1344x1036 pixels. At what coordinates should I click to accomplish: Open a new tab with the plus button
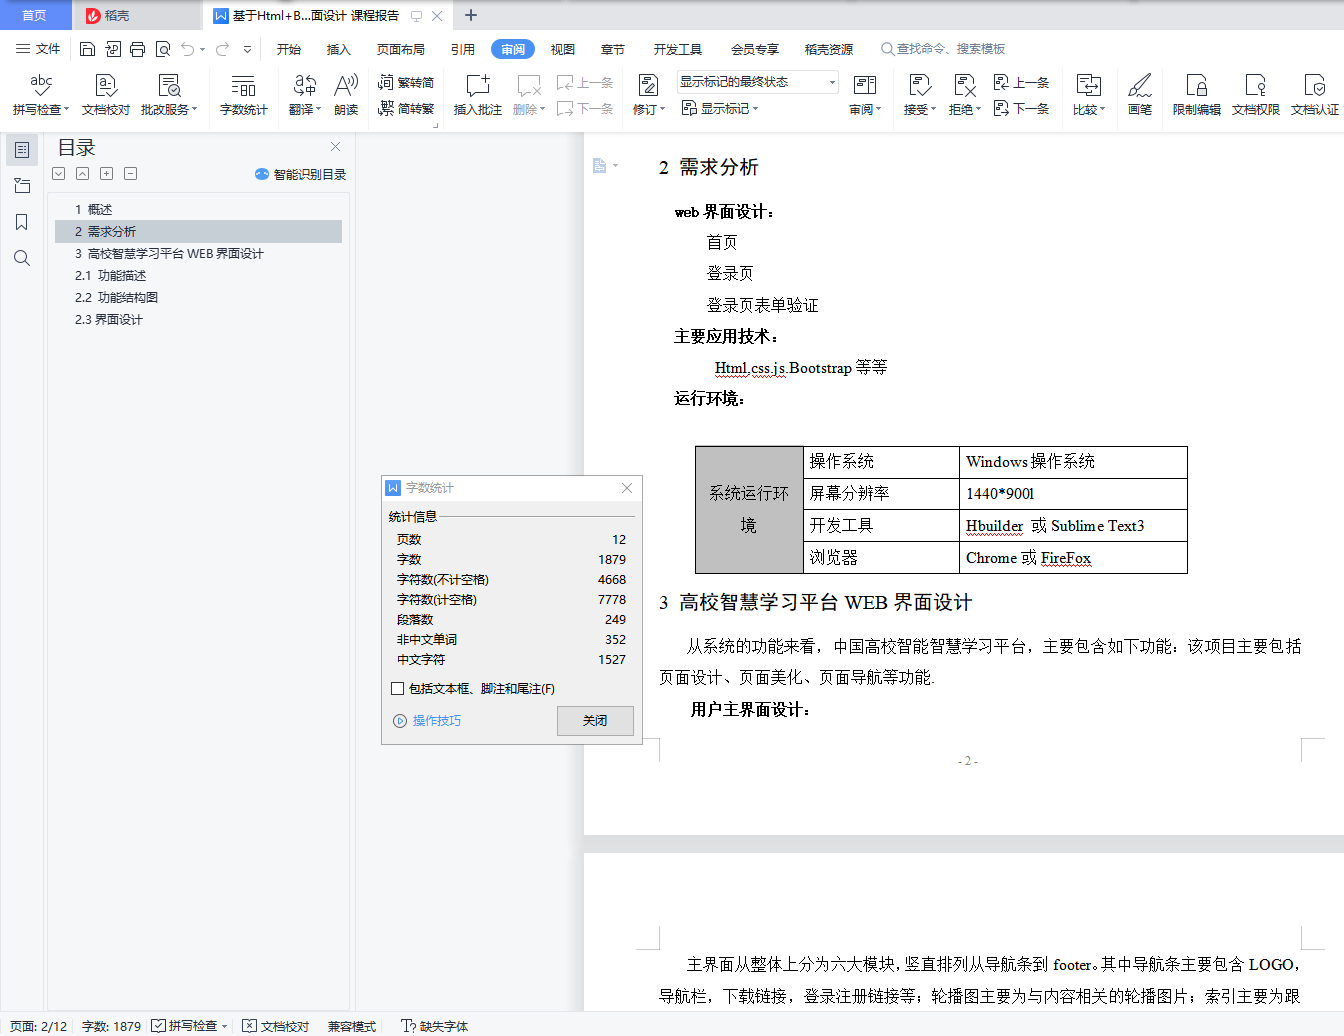pos(471,15)
